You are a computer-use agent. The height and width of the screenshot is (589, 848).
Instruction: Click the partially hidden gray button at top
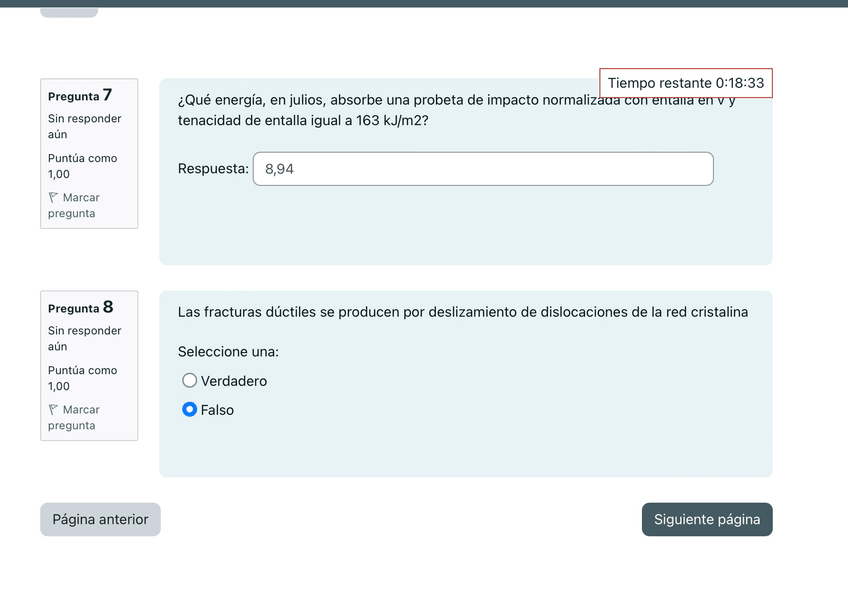coord(69,10)
